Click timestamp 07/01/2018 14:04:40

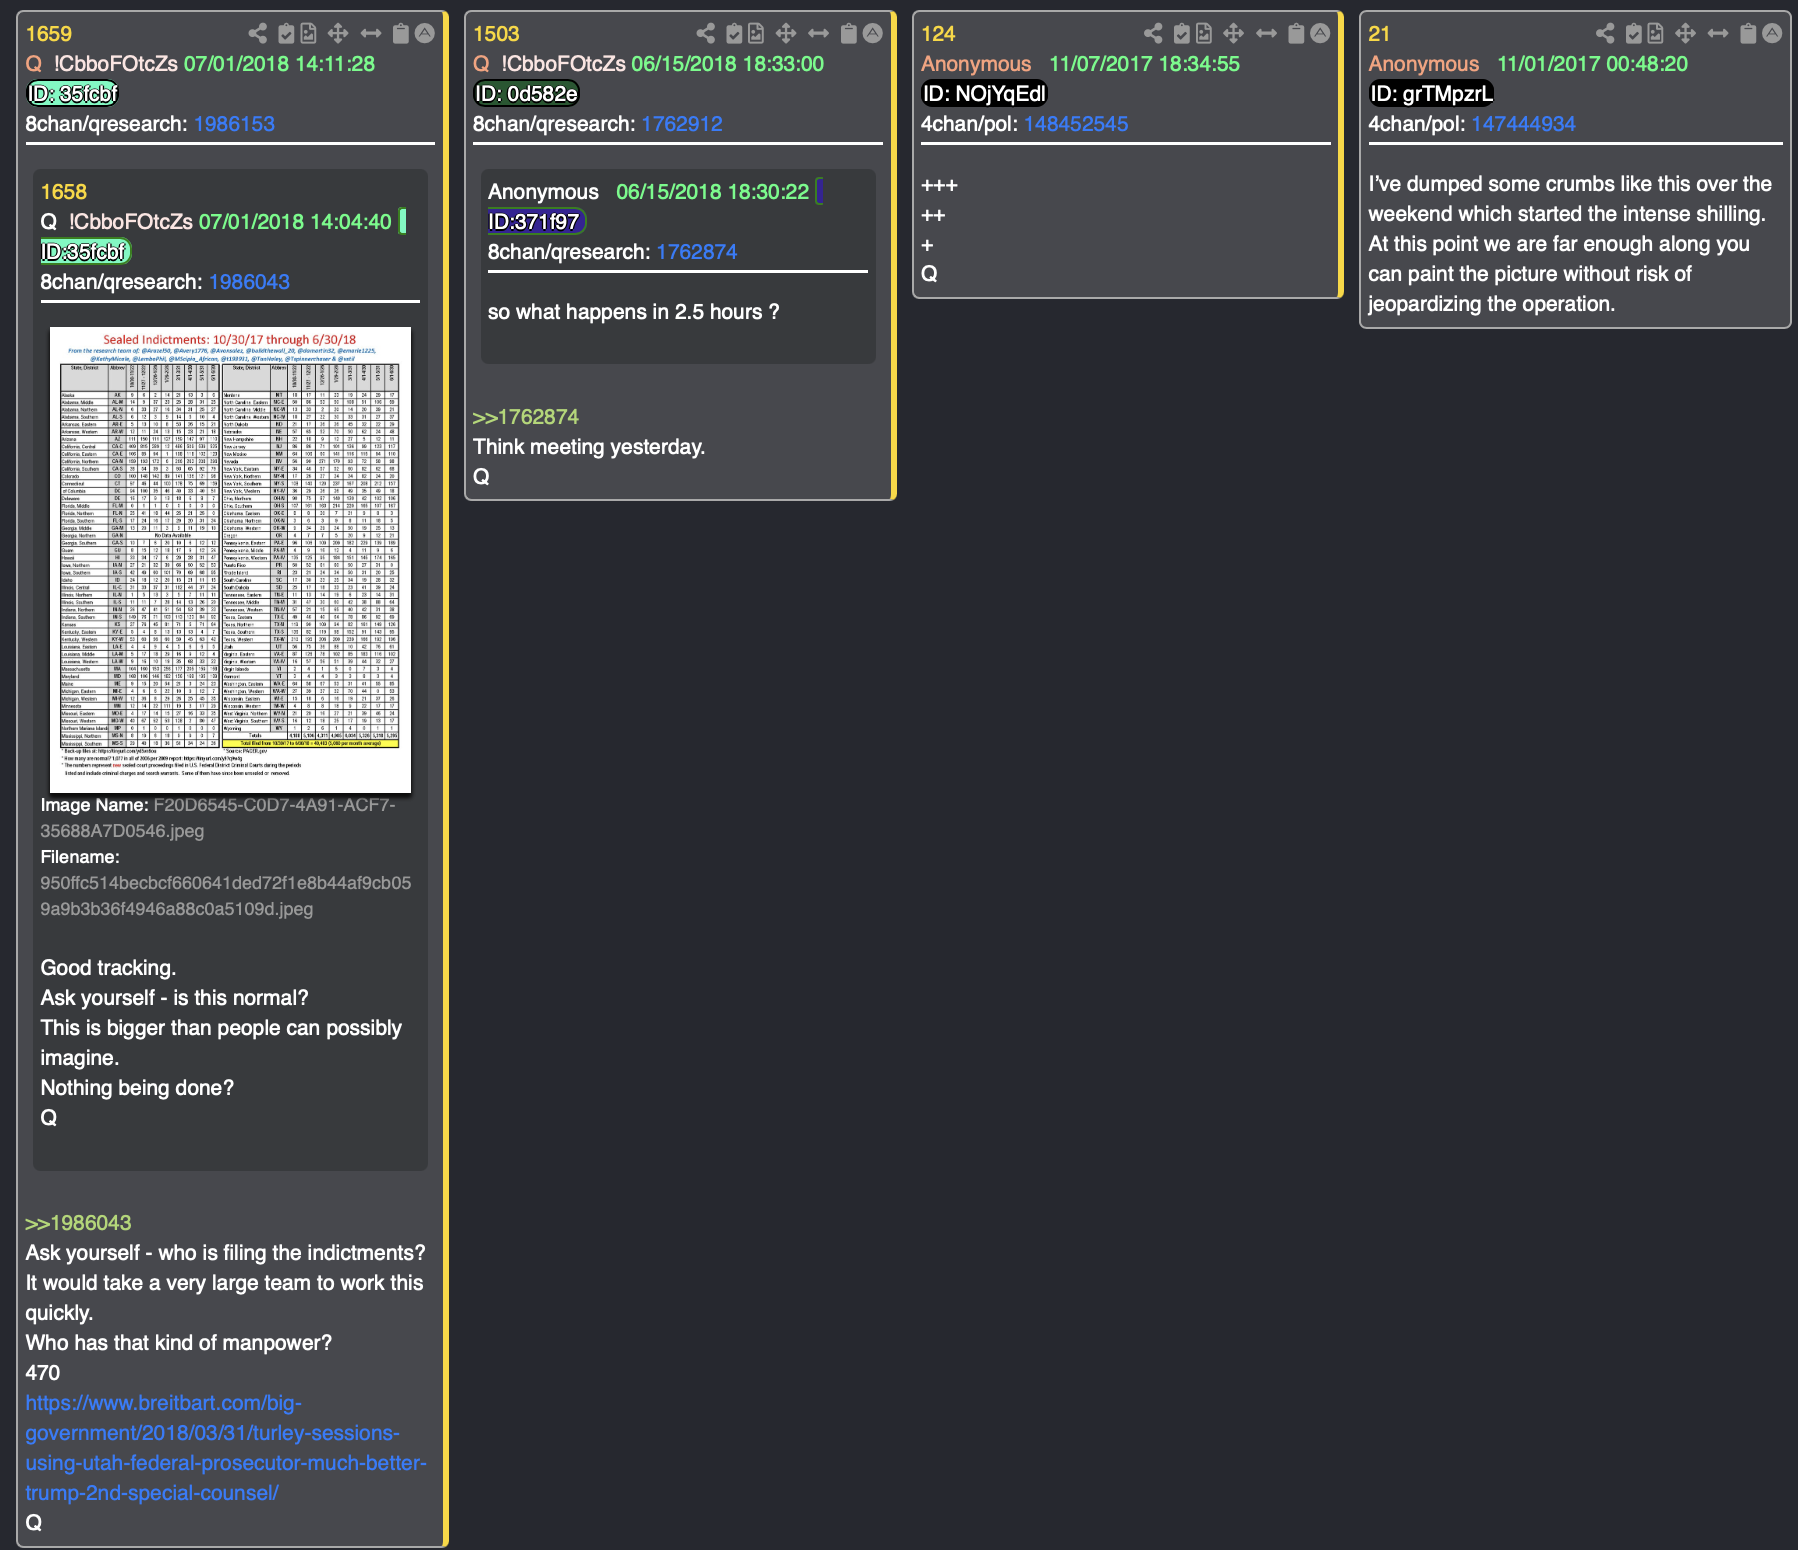click(x=295, y=222)
